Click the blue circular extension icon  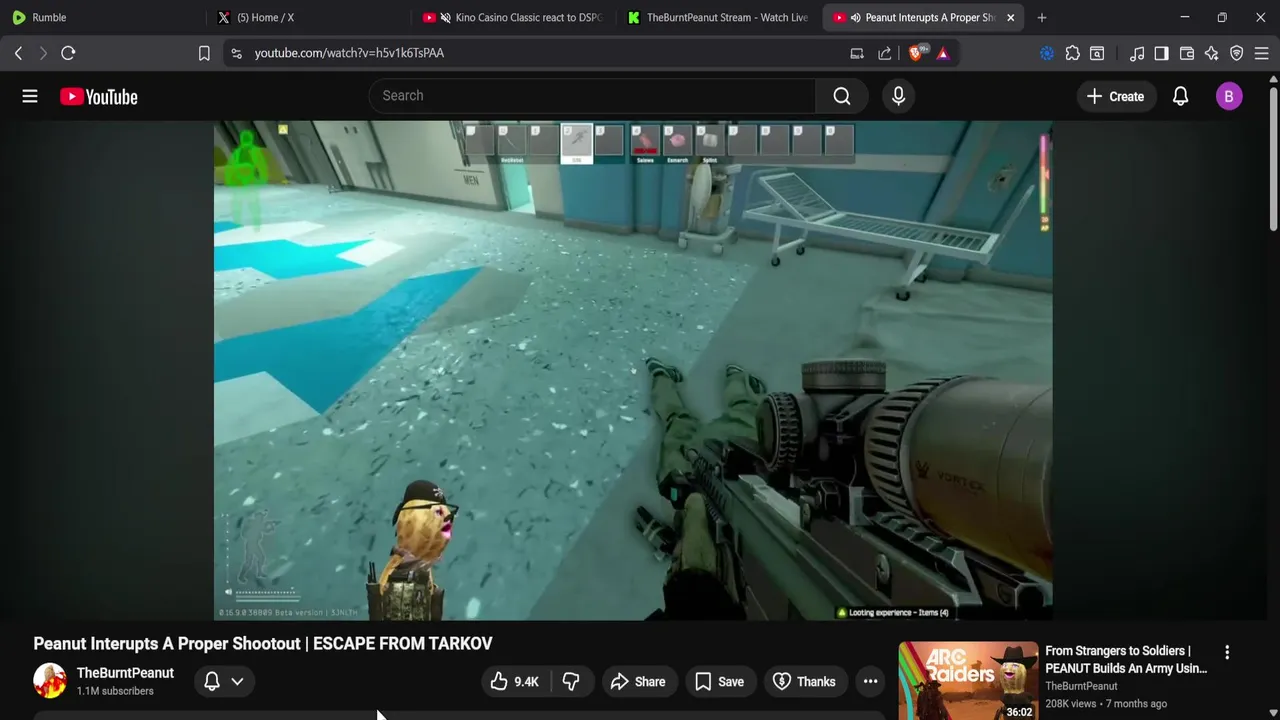pos(1047,53)
